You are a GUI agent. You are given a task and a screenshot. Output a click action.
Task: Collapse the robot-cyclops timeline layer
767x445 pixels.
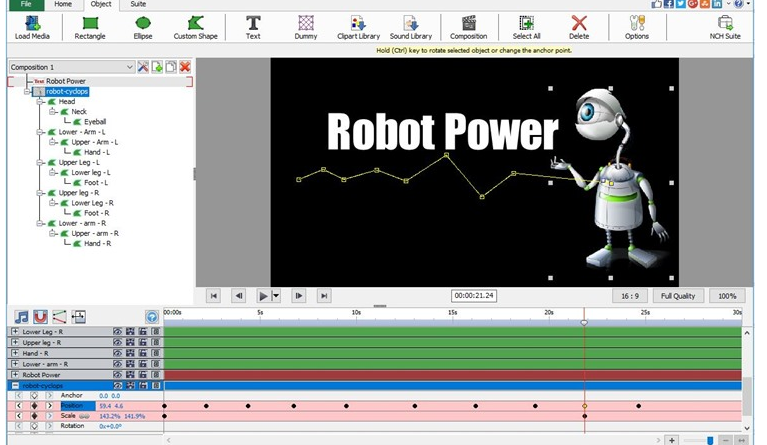pyautogui.click(x=15, y=386)
